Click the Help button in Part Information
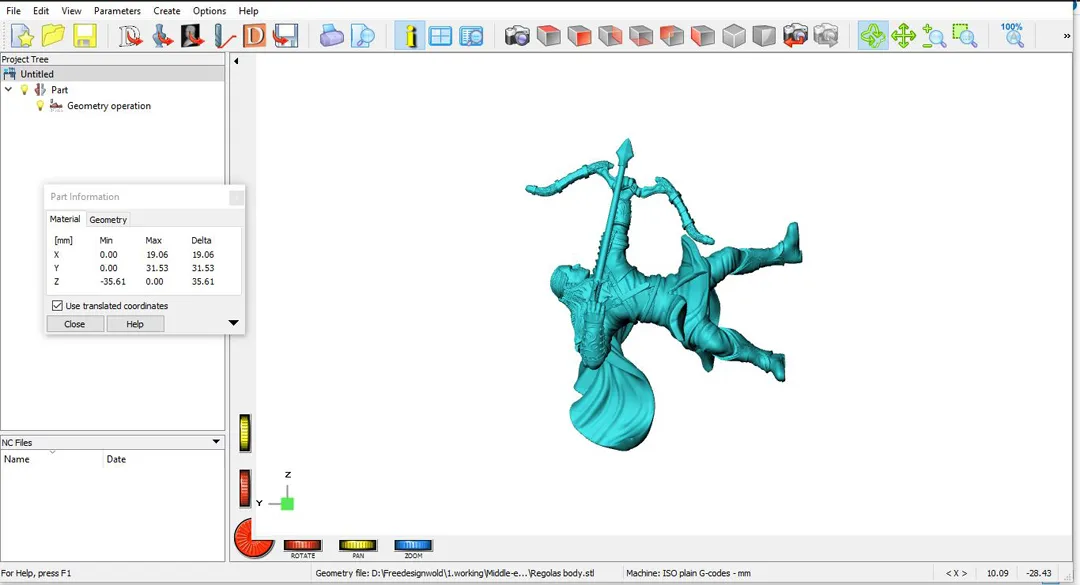 [135, 324]
